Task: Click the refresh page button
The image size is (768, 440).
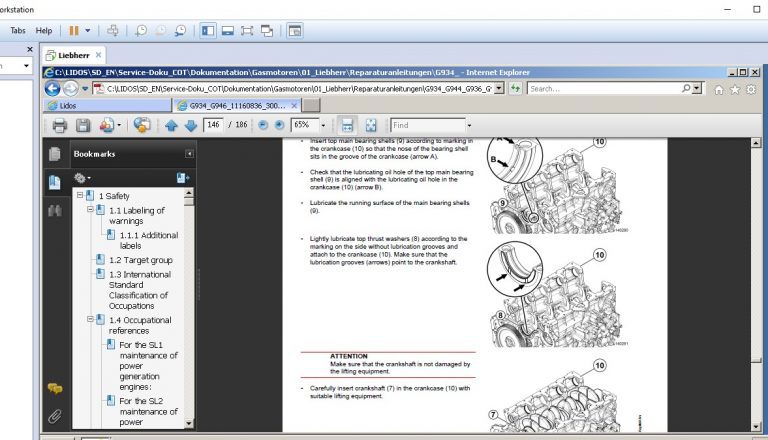Action: tap(515, 89)
